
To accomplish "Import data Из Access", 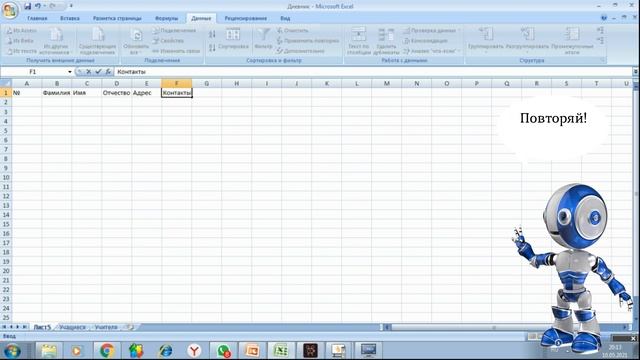I will (22, 31).
